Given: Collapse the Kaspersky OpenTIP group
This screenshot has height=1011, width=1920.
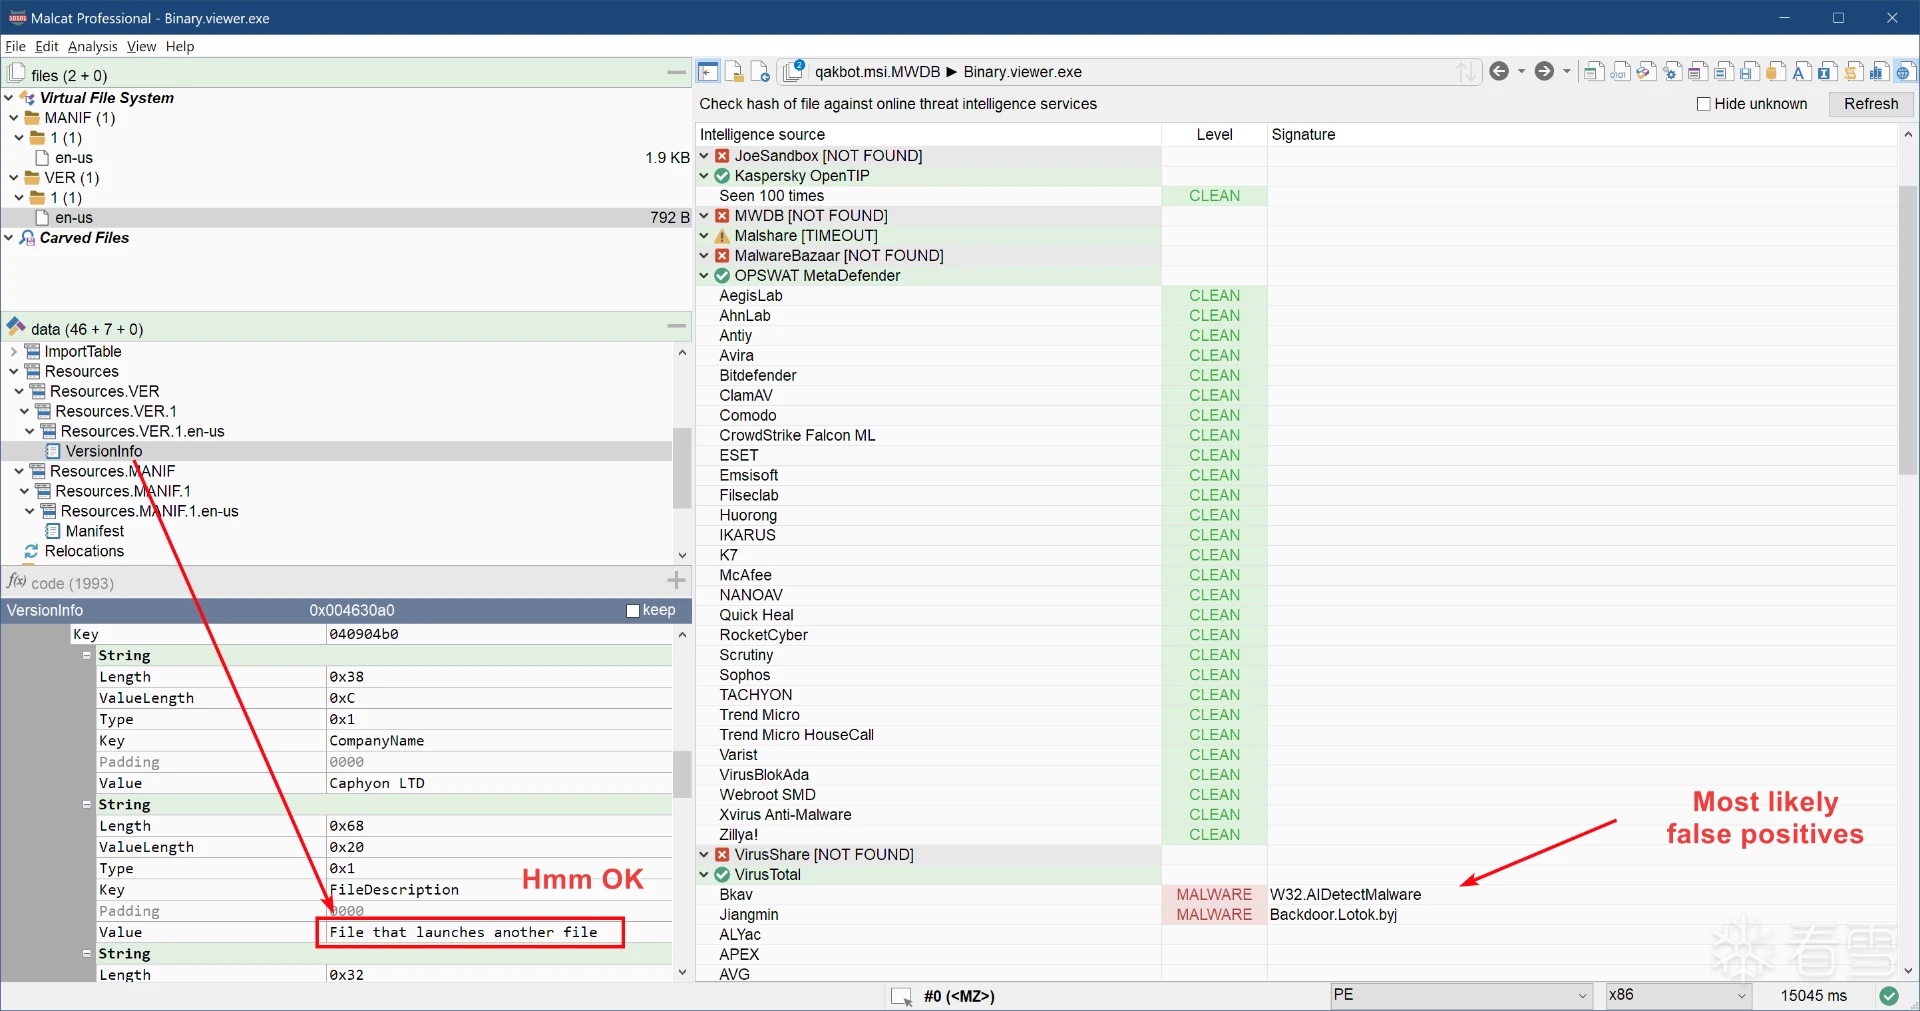Looking at the screenshot, I should click(x=704, y=176).
